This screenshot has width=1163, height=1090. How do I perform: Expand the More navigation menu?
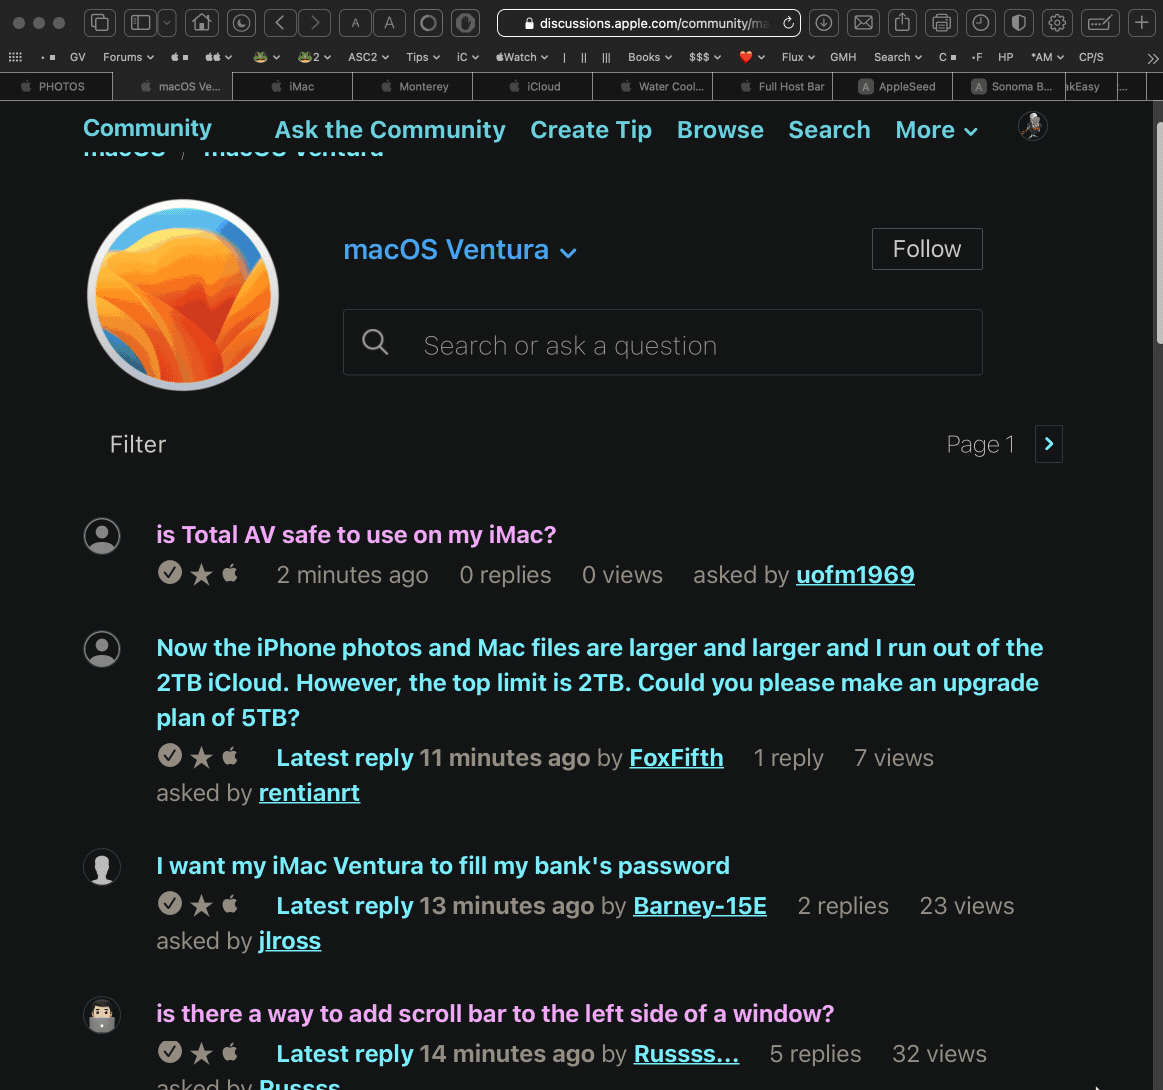[x=936, y=130]
